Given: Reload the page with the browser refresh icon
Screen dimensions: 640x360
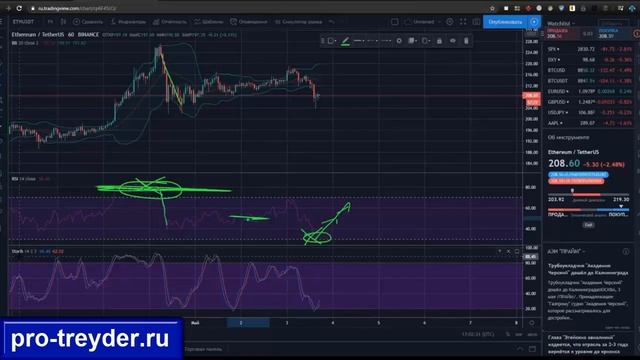Looking at the screenshot, I should 19,8.
